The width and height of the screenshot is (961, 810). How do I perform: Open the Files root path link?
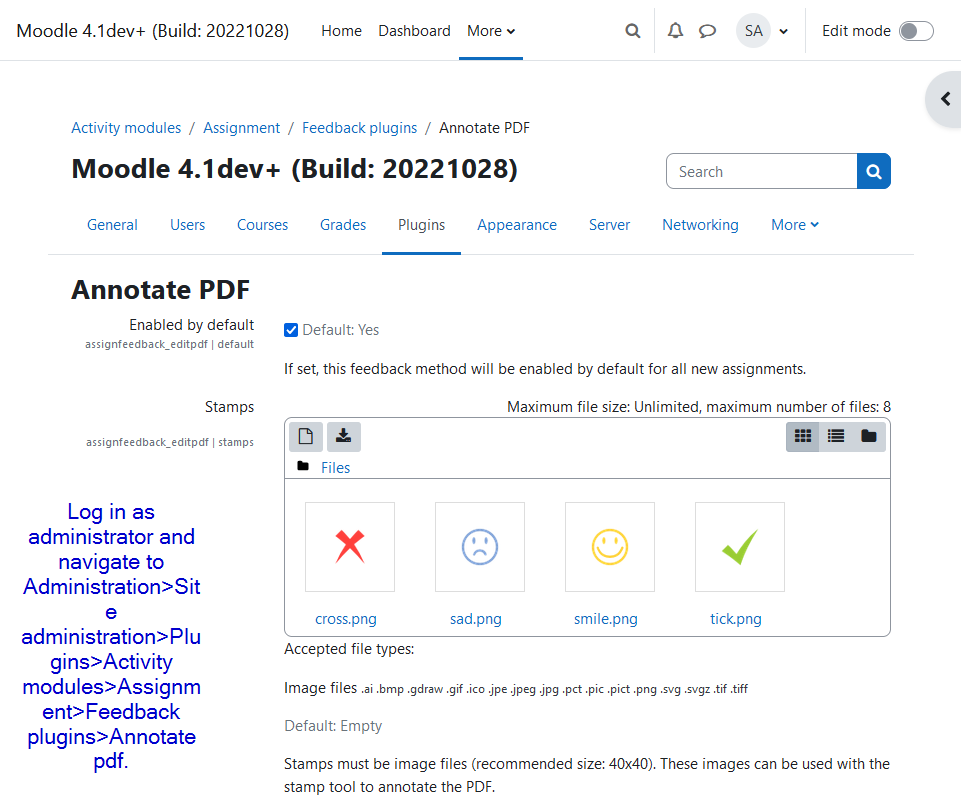click(335, 467)
